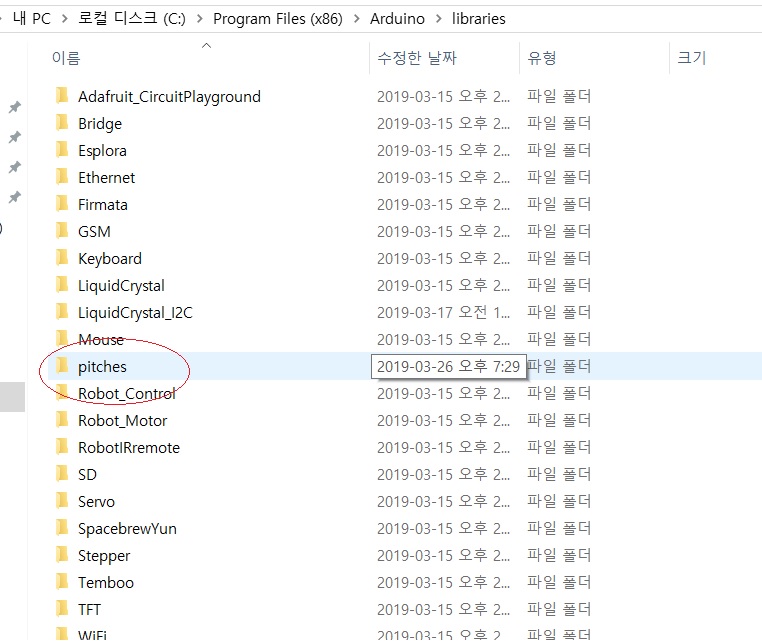The width and height of the screenshot is (762, 642).
Task: Navigate to Arduino in address bar
Action: click(x=397, y=18)
